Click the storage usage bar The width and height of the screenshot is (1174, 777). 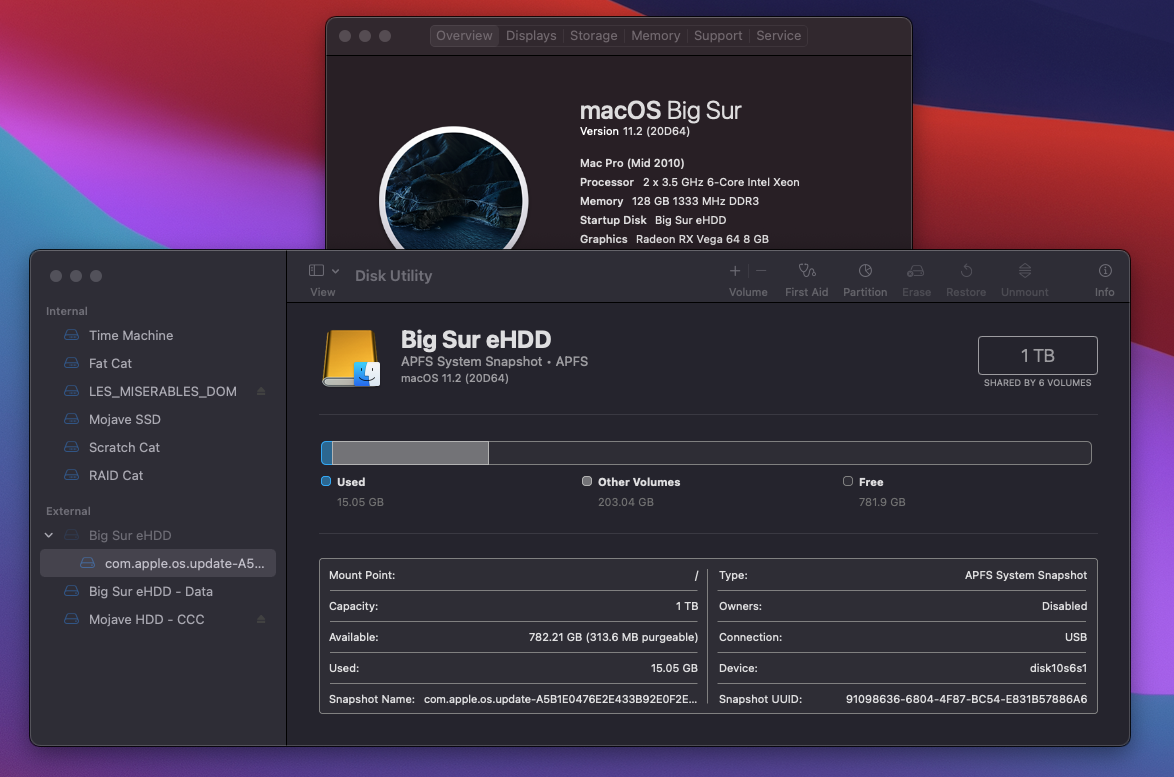(x=706, y=453)
